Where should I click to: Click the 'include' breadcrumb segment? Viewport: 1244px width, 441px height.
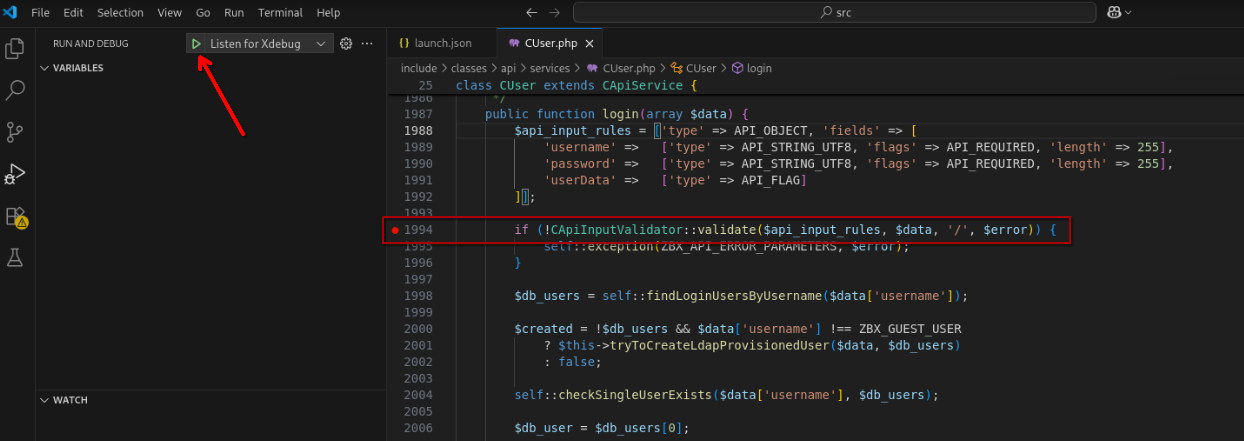click(419, 68)
